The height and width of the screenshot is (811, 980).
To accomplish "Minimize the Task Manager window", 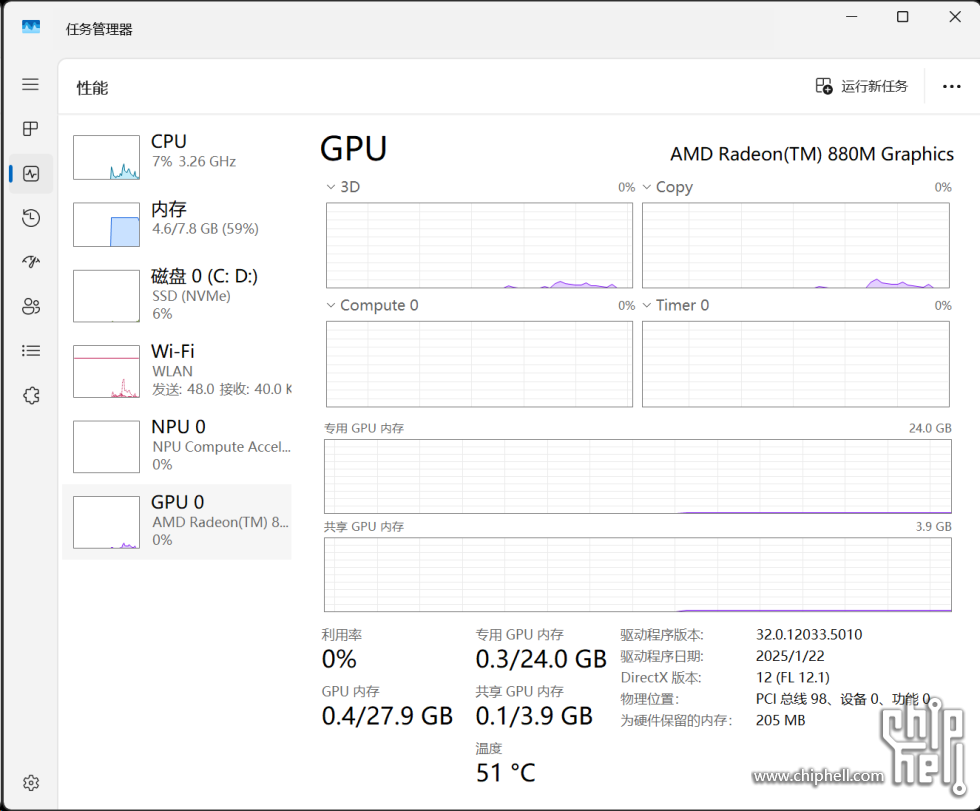I will tap(851, 17).
